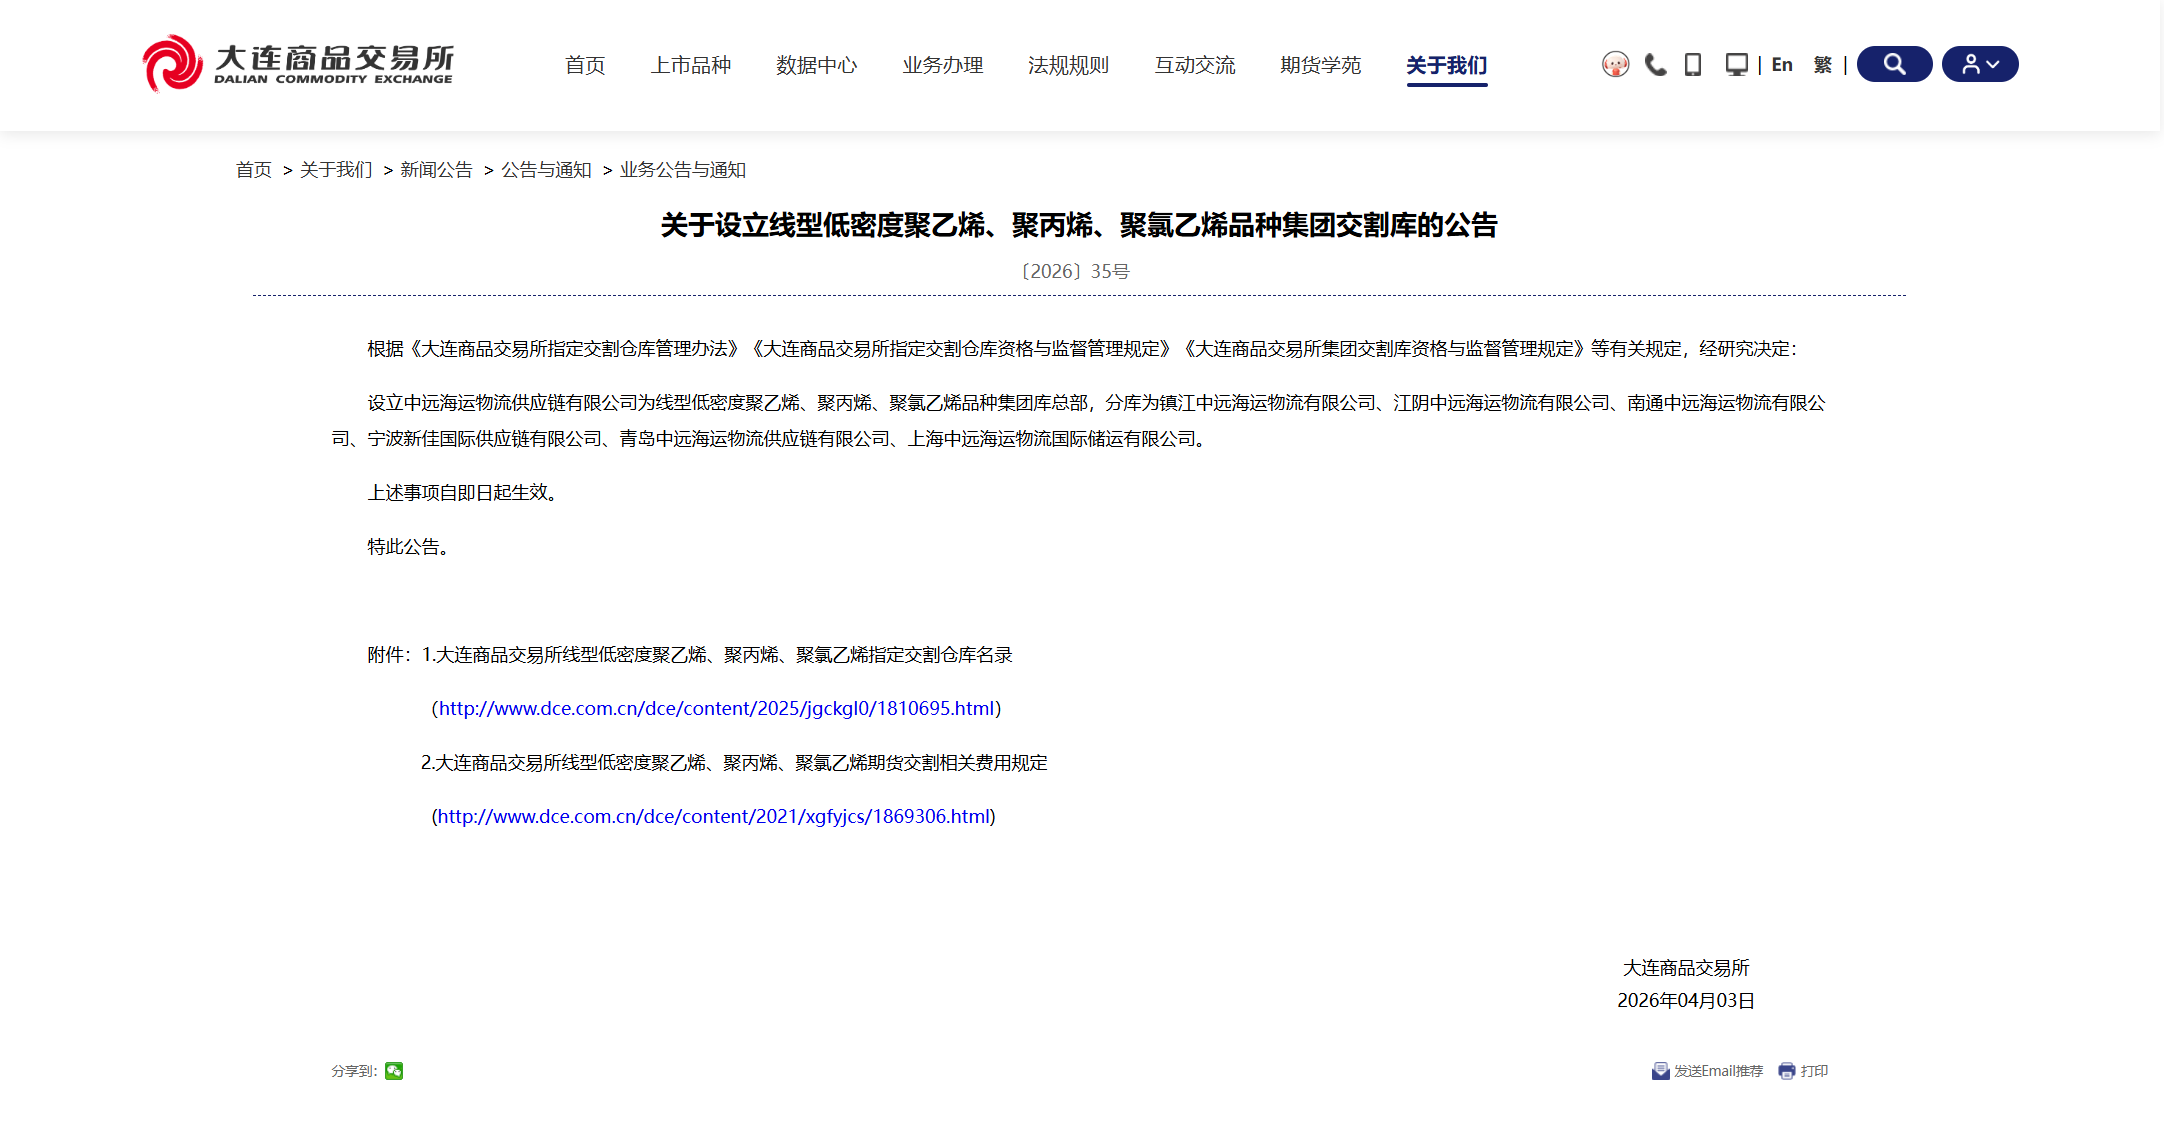Switch to traditional Chinese 繁
Screen dimensions: 2164x1141
click(1822, 64)
